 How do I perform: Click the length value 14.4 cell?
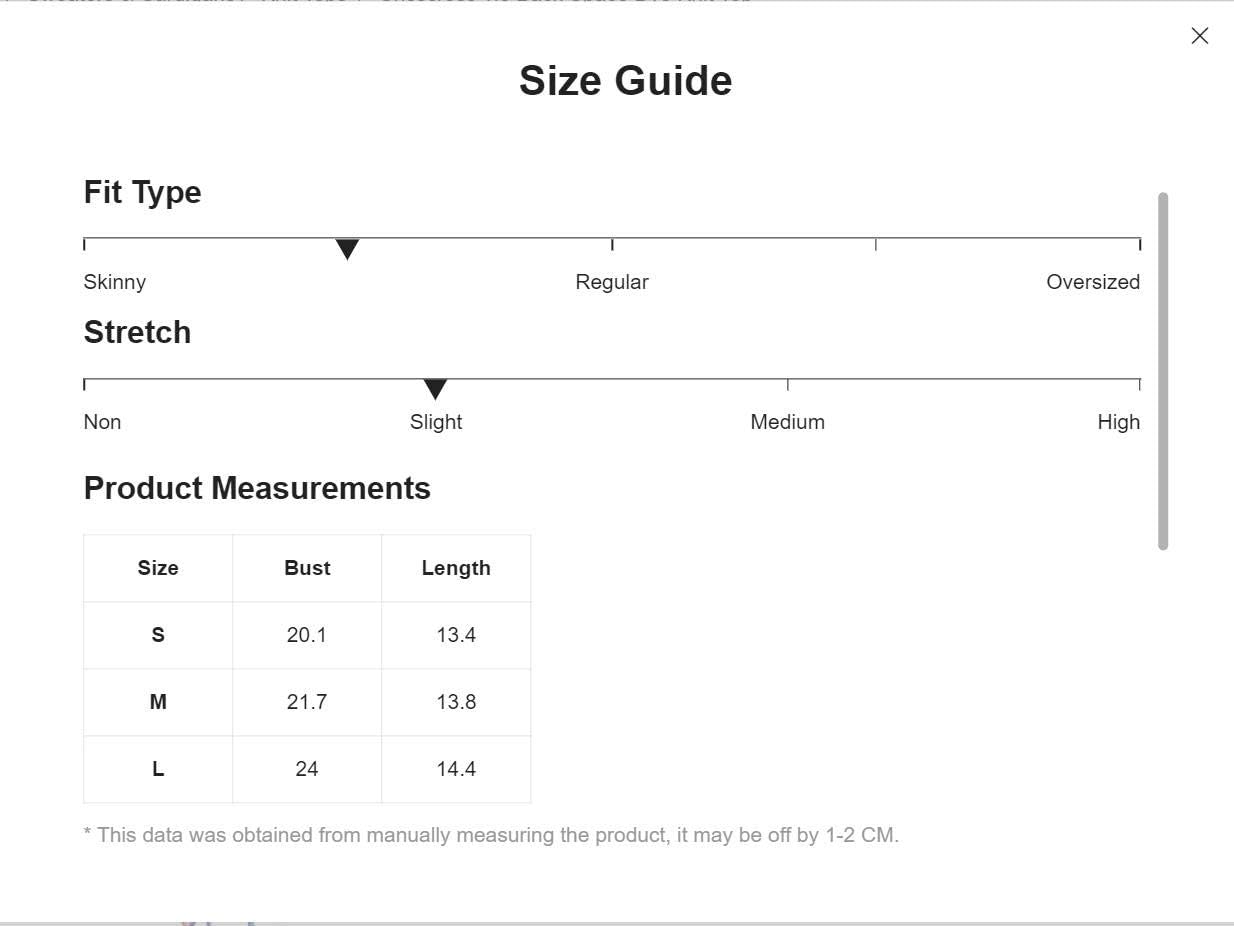(456, 769)
